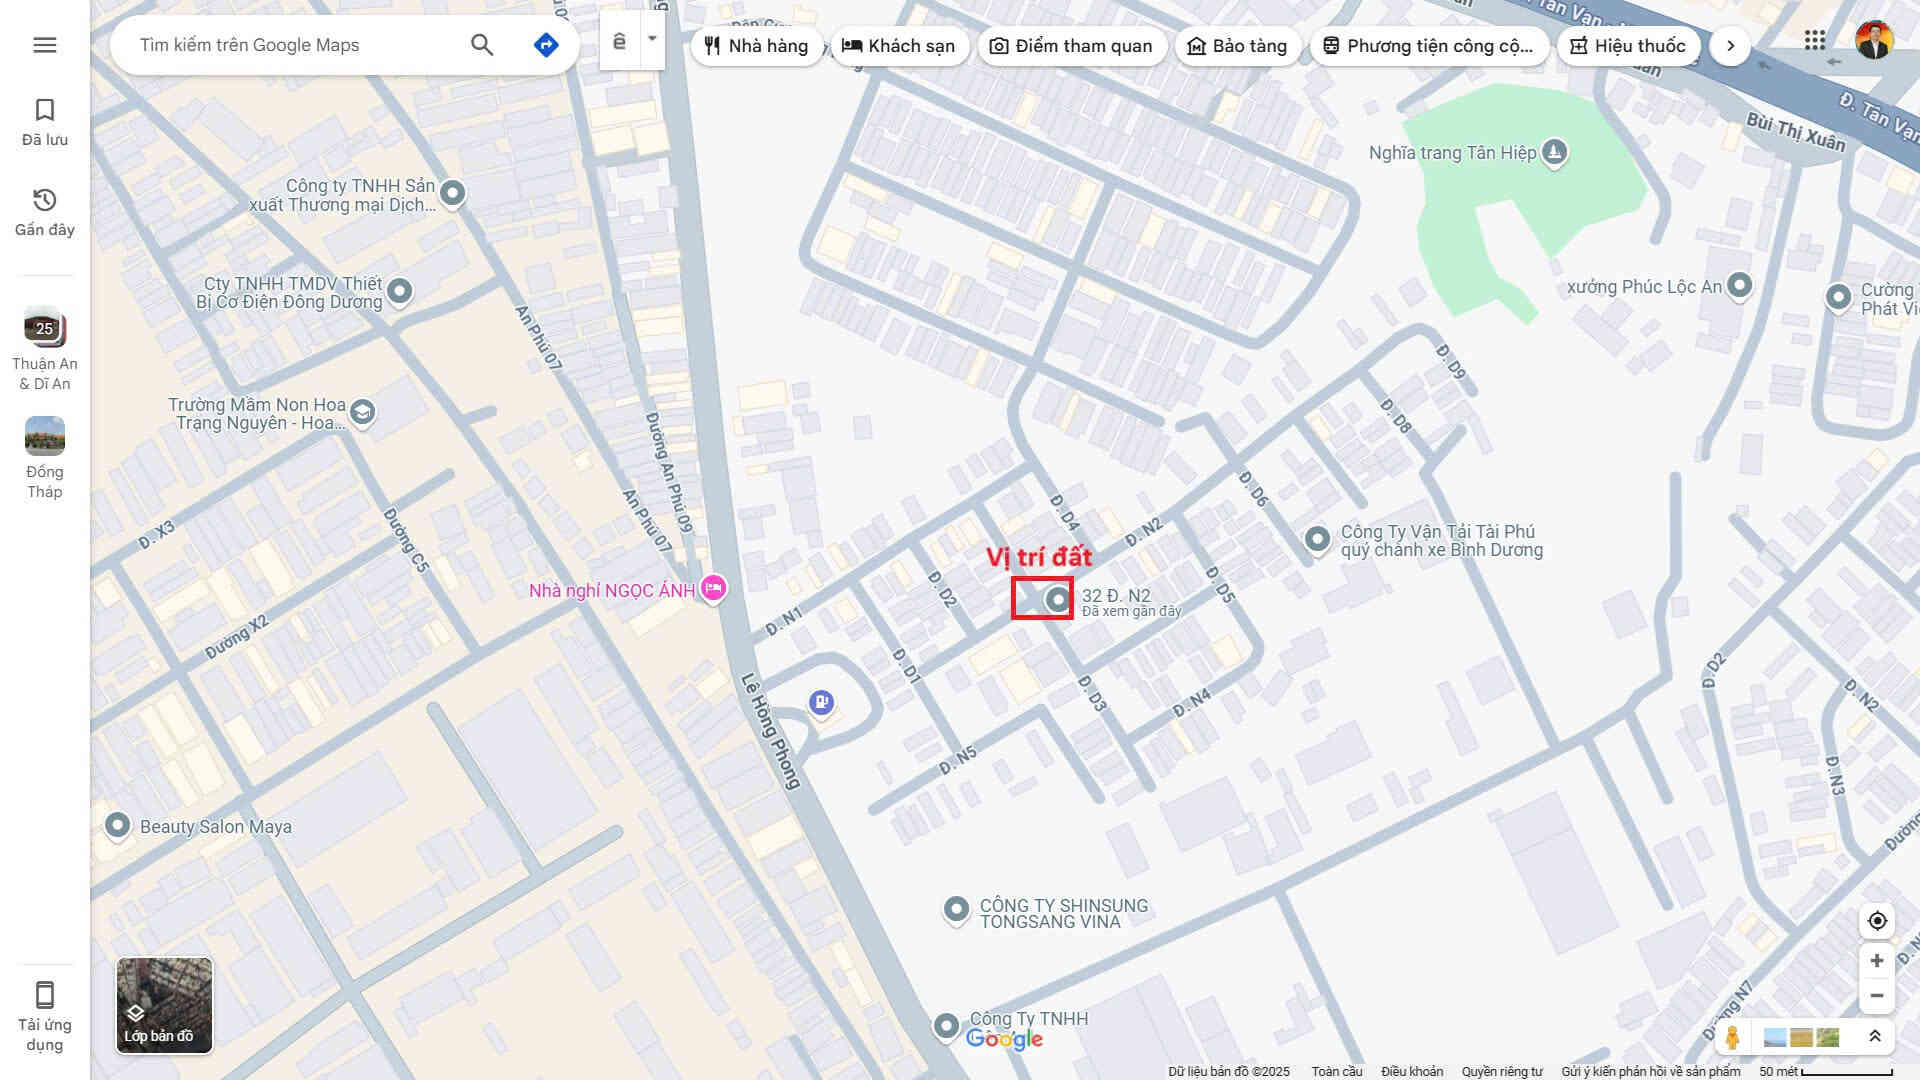This screenshot has width=1920, height=1080.
Task: Toggle the Lớp bản đồ satellite layer
Action: tap(164, 1005)
